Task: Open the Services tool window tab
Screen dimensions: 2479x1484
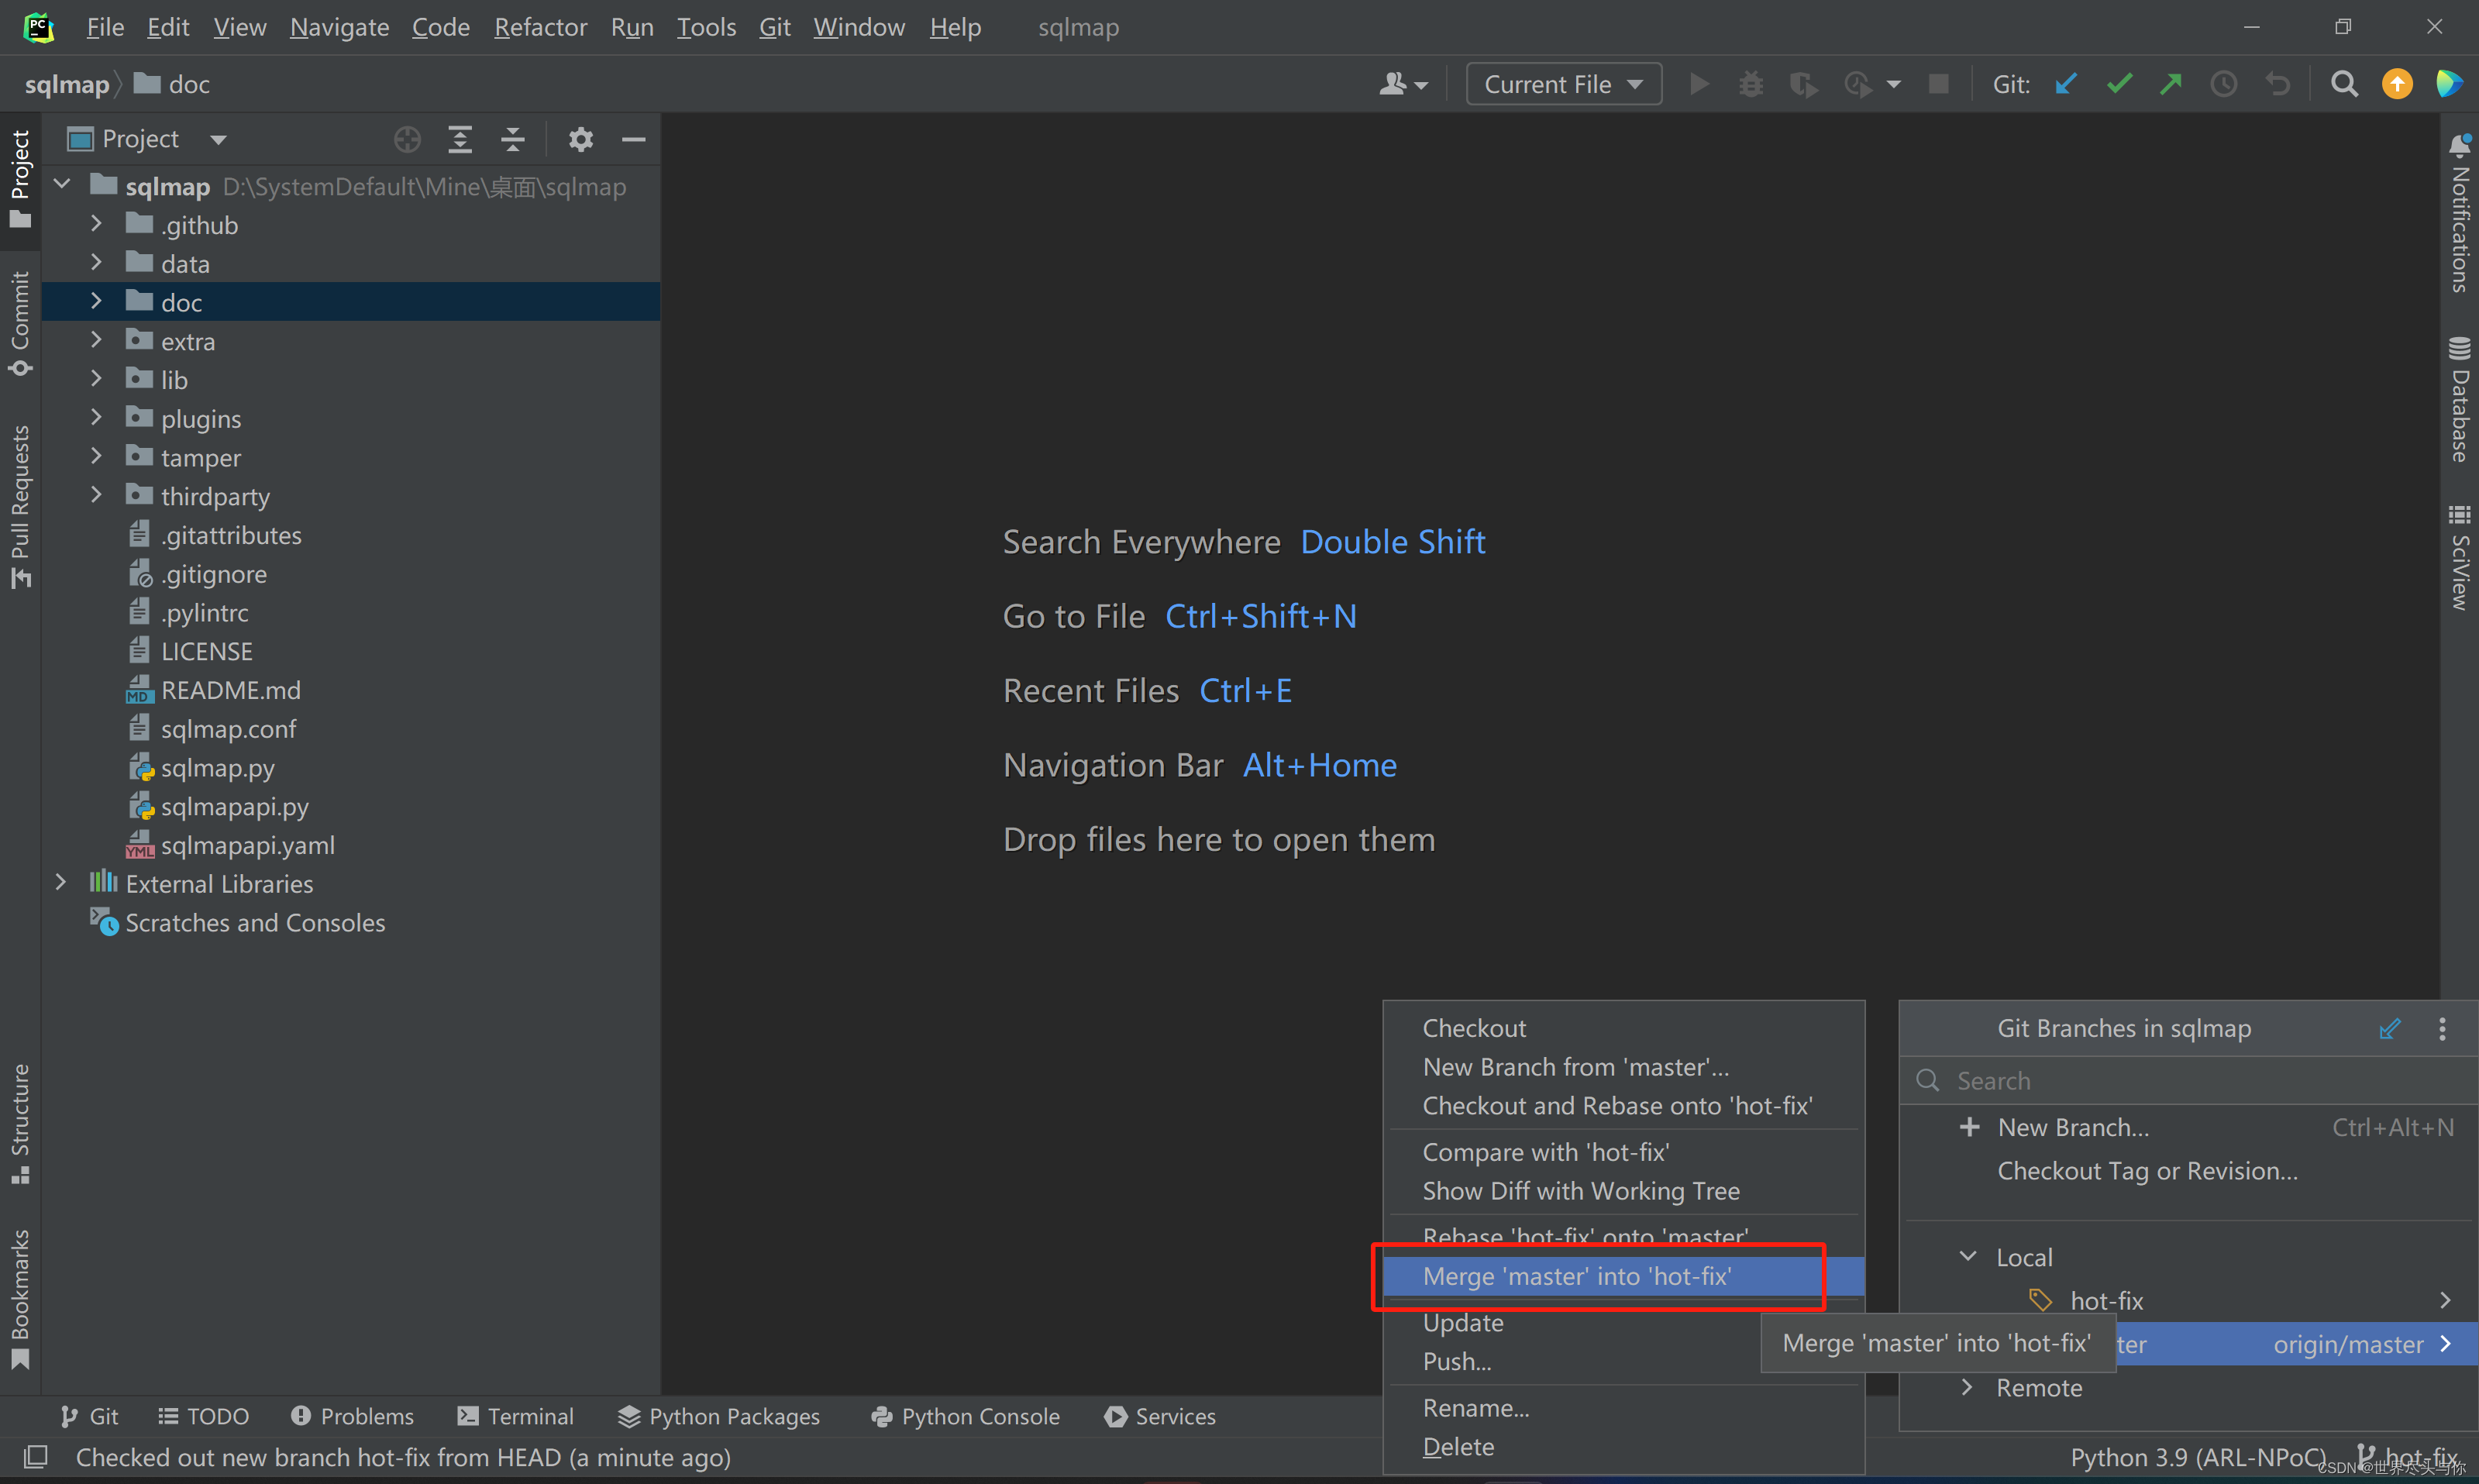Action: tap(1160, 1416)
